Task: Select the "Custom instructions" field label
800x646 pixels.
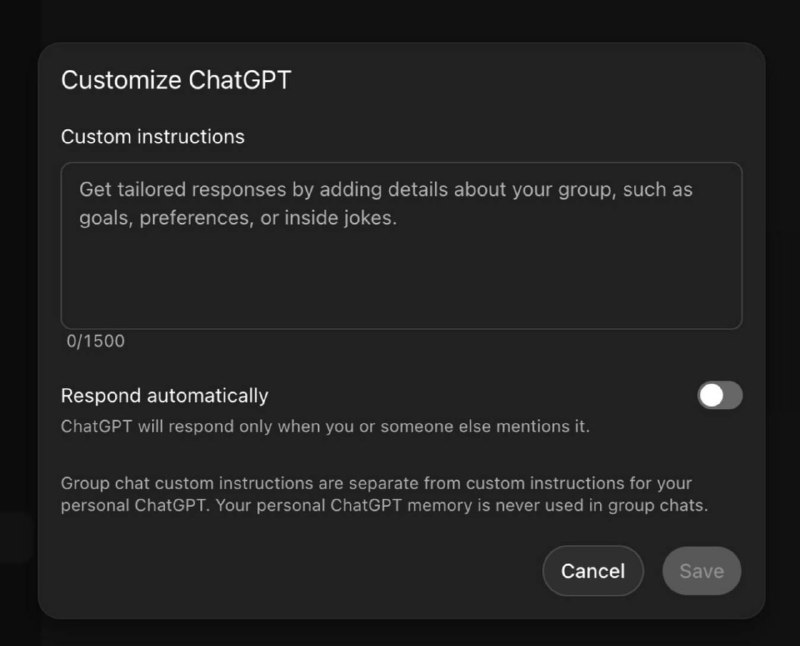Action: click(152, 137)
